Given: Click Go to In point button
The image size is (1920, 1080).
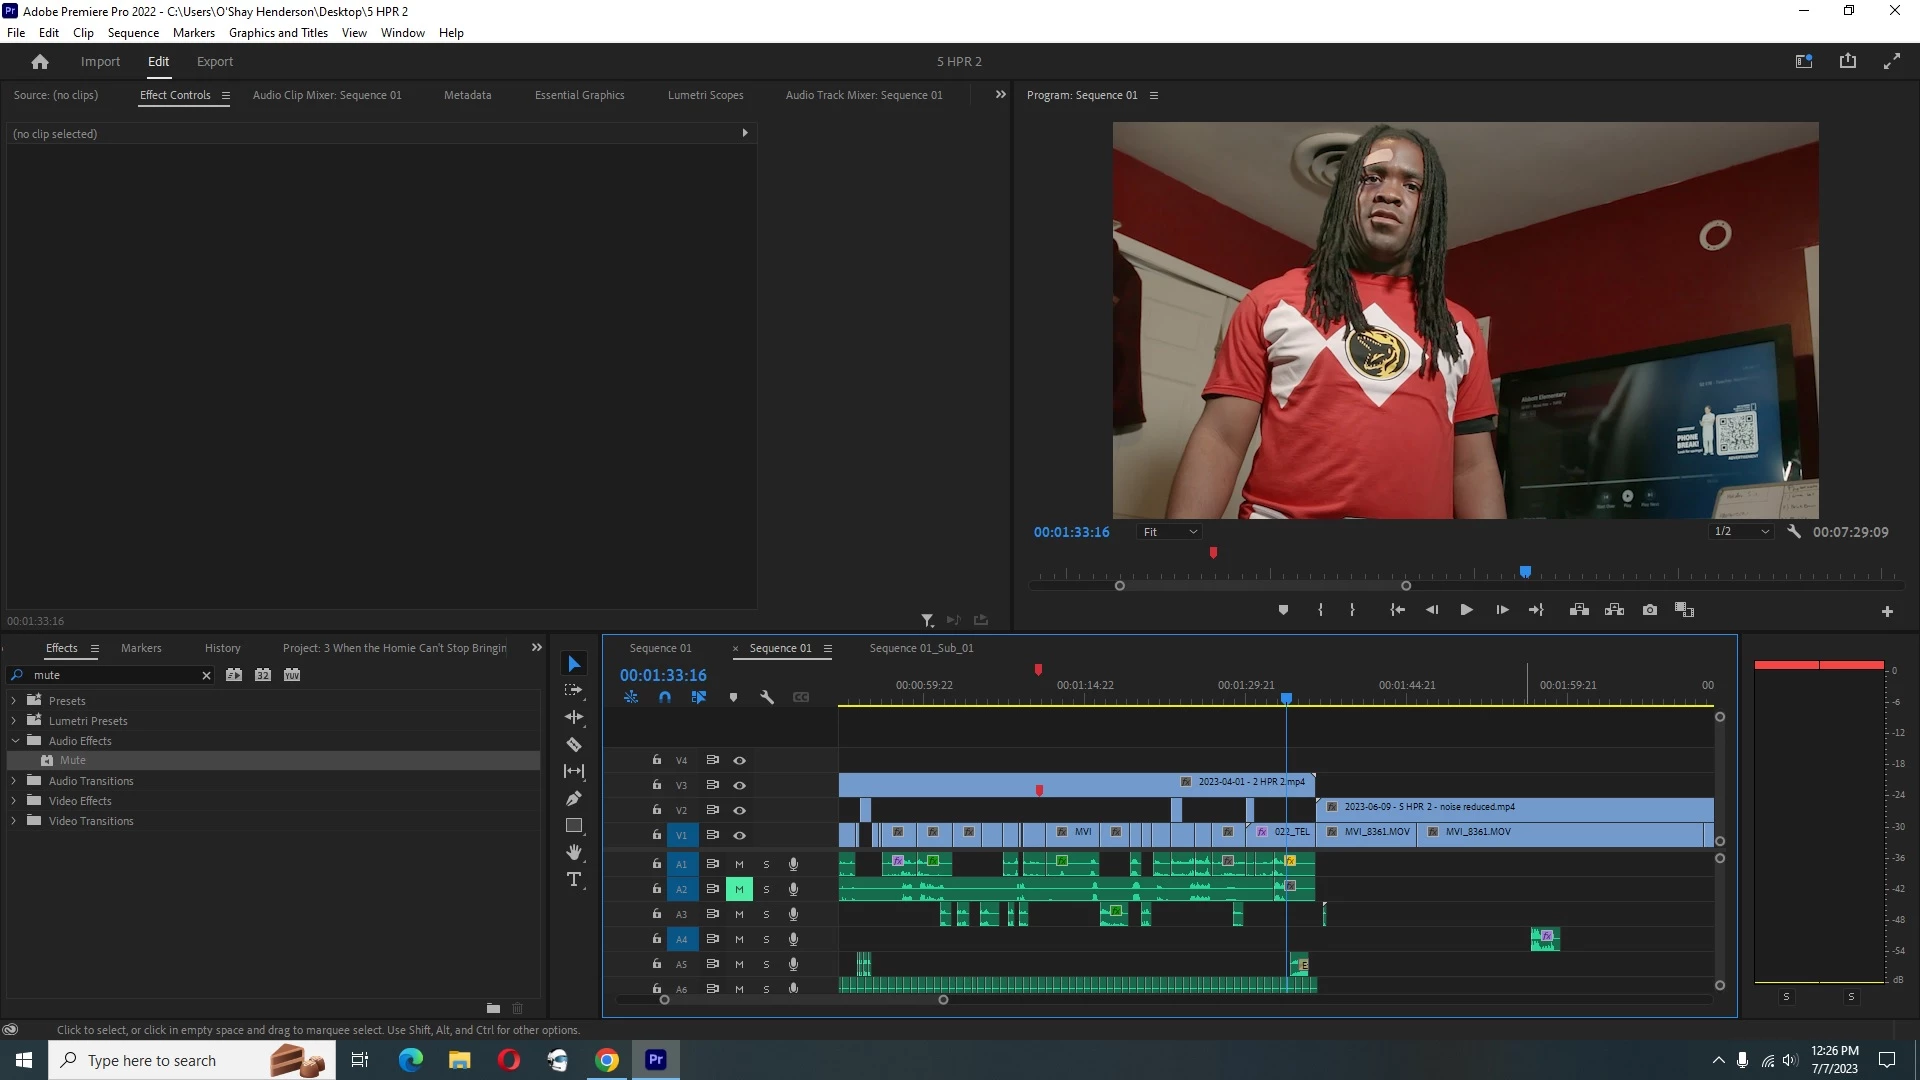Looking at the screenshot, I should point(1397,610).
